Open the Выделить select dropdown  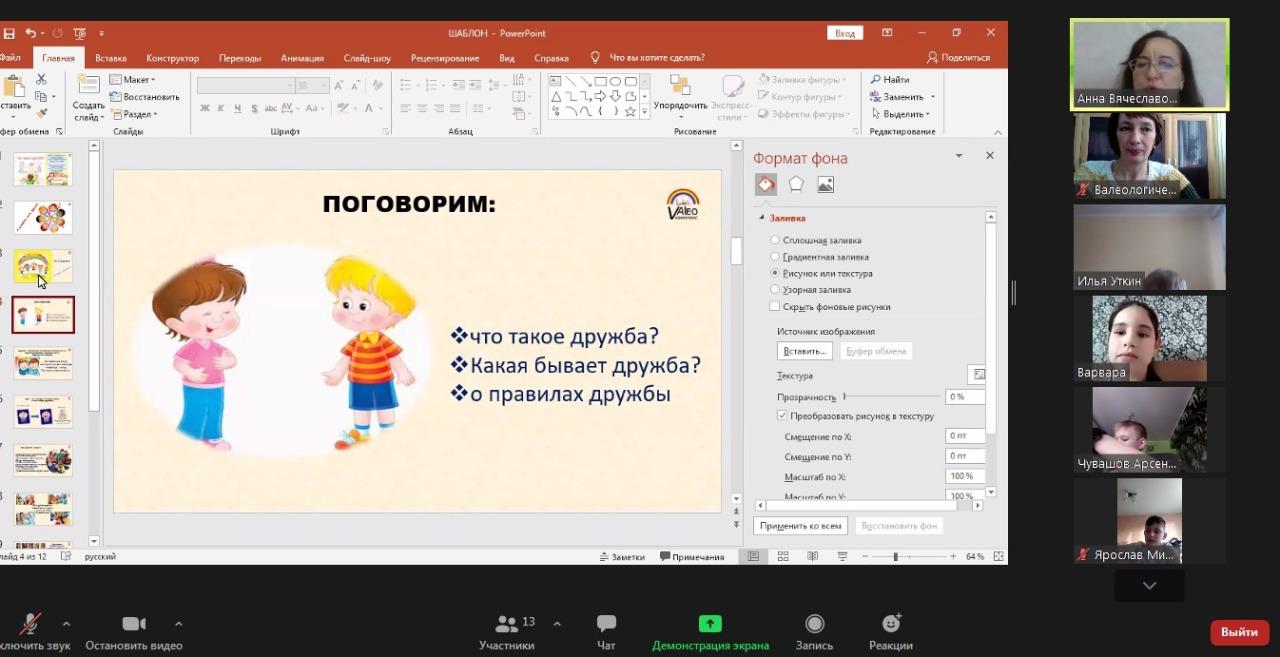pos(900,114)
